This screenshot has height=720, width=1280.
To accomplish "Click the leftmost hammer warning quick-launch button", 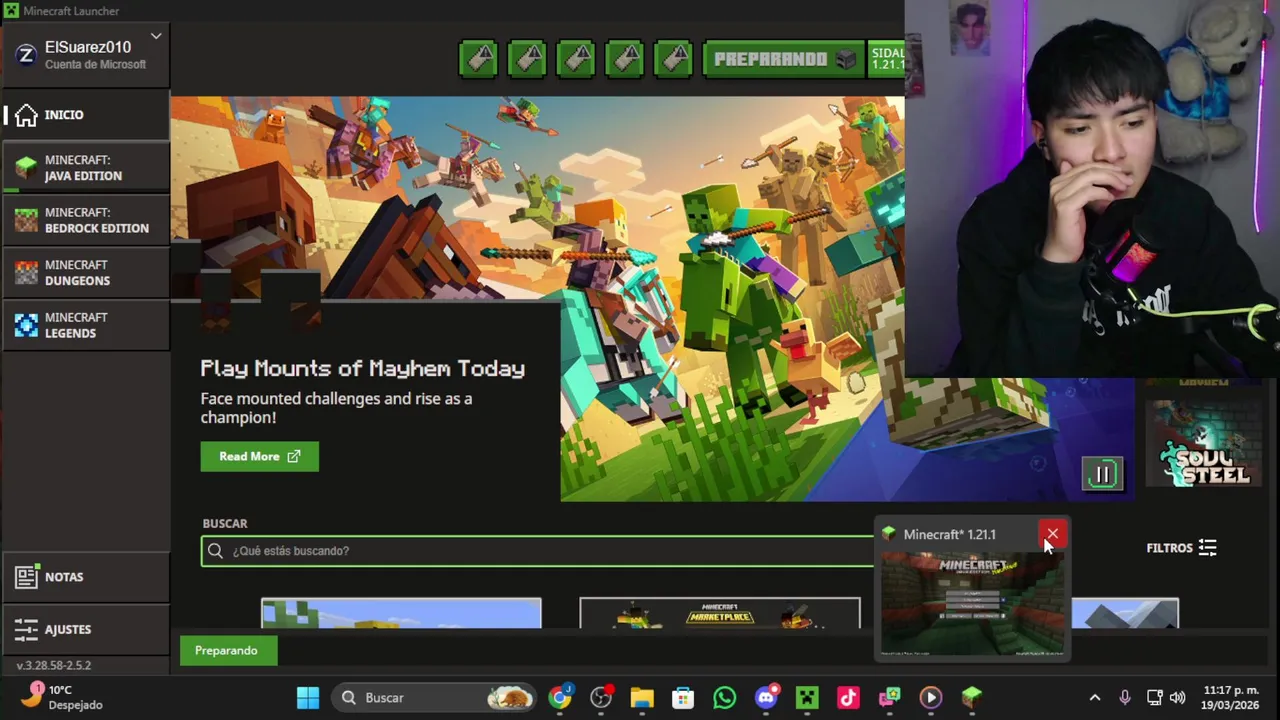I will tap(478, 59).
